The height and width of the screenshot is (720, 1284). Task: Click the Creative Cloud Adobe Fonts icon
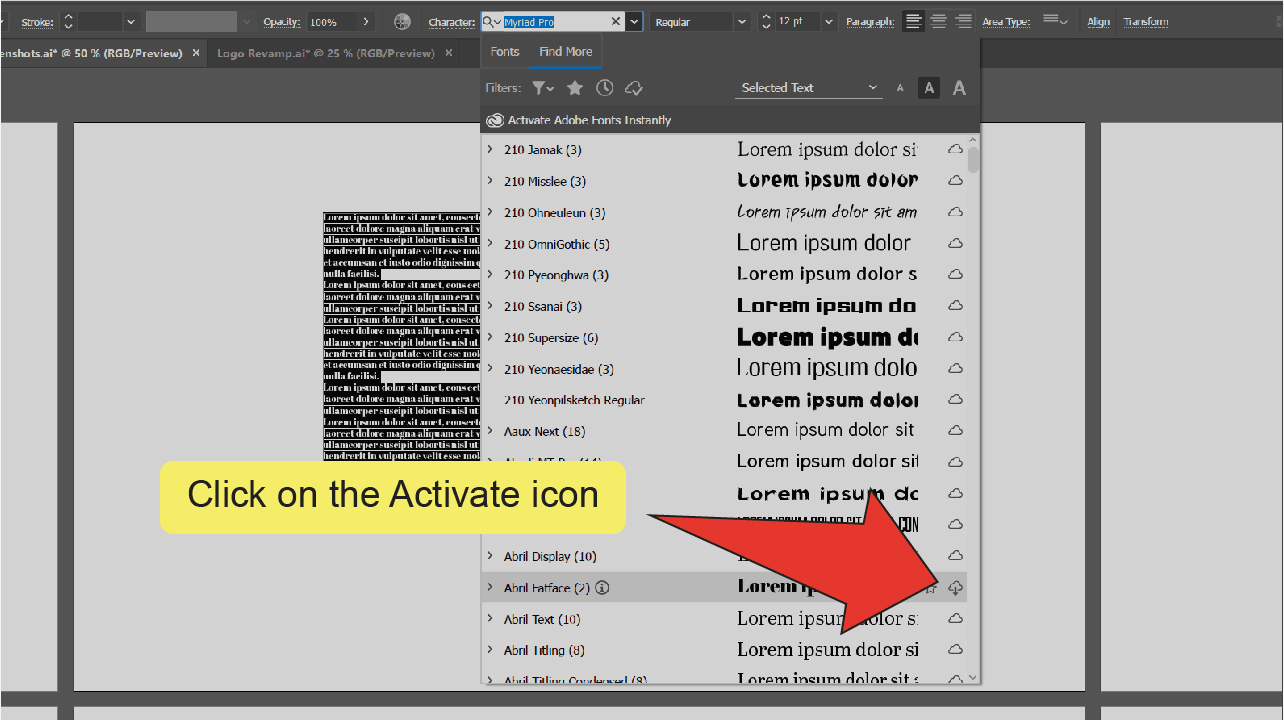coord(494,120)
